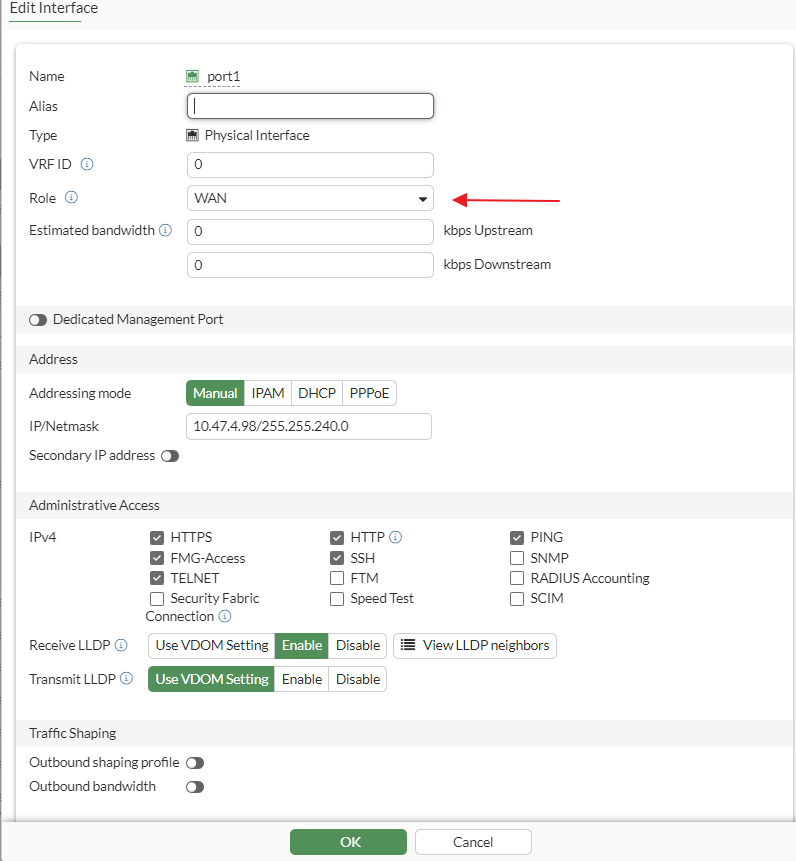This screenshot has height=861, width=796.
Task: Click the Receive LLDP info icon
Action: [x=121, y=645]
